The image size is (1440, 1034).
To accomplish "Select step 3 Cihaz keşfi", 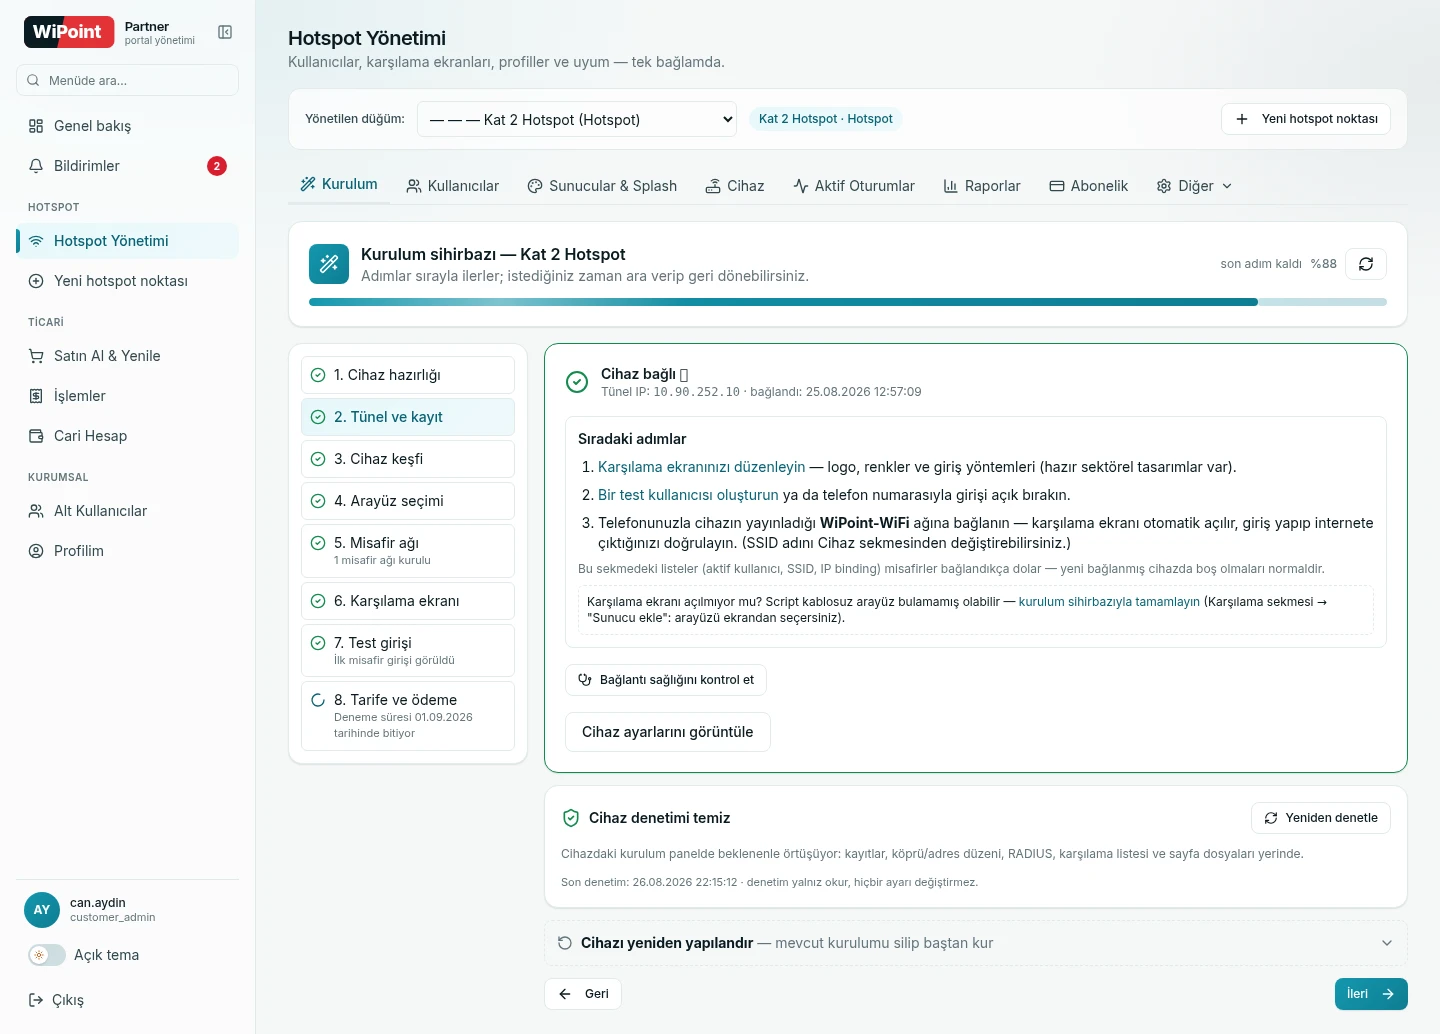I will point(408,459).
